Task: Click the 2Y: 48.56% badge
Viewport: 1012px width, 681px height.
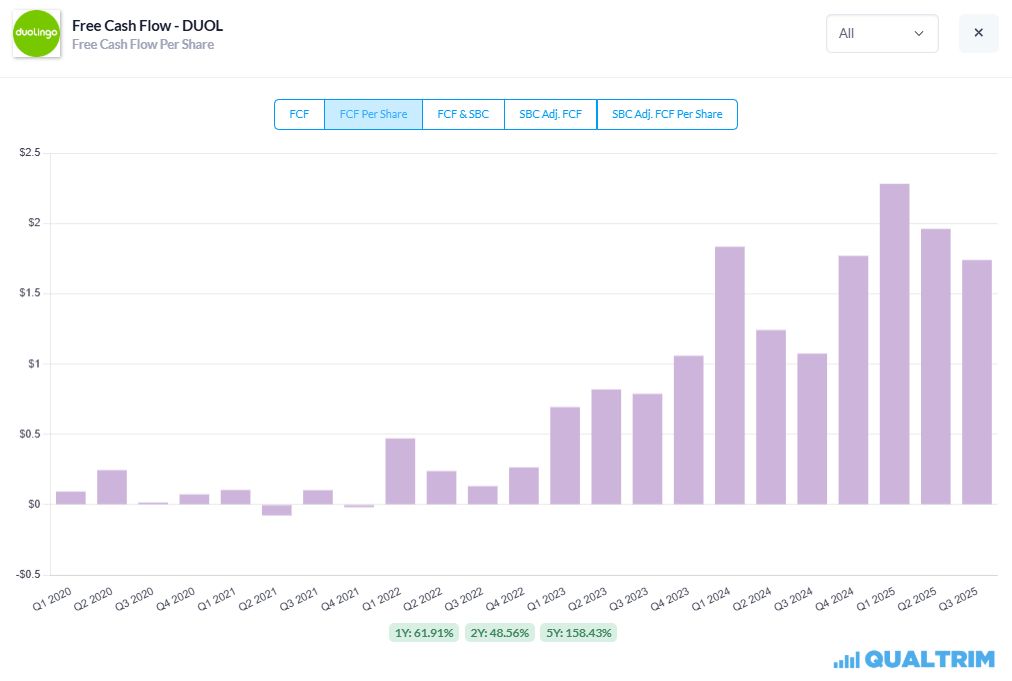Action: [500, 633]
